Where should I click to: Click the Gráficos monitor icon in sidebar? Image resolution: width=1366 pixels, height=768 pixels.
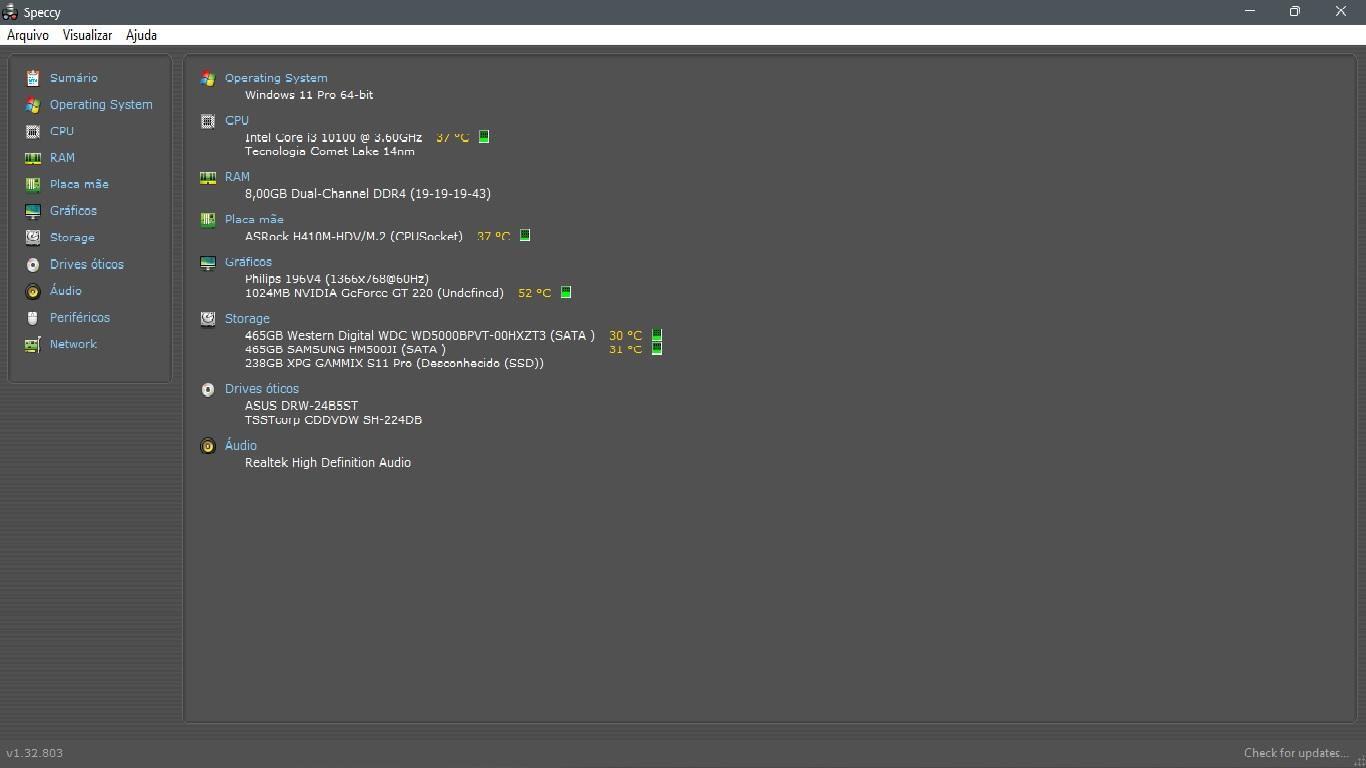tap(33, 211)
